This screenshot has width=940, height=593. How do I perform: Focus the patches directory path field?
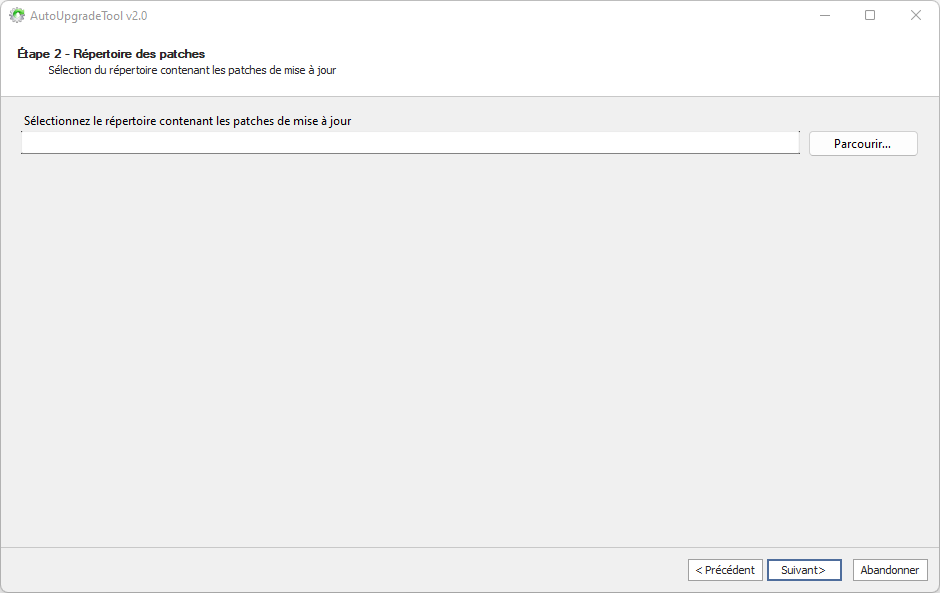coord(410,143)
